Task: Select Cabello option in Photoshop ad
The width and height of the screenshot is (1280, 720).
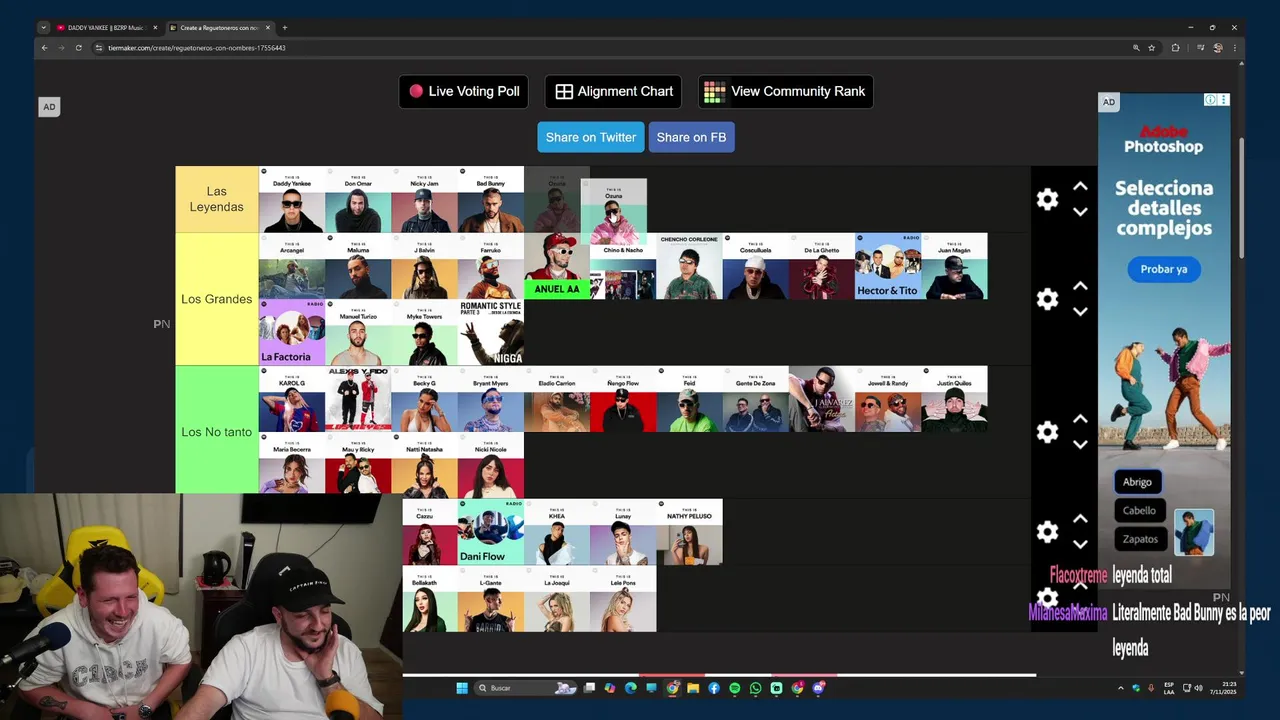Action: [x=1139, y=510]
